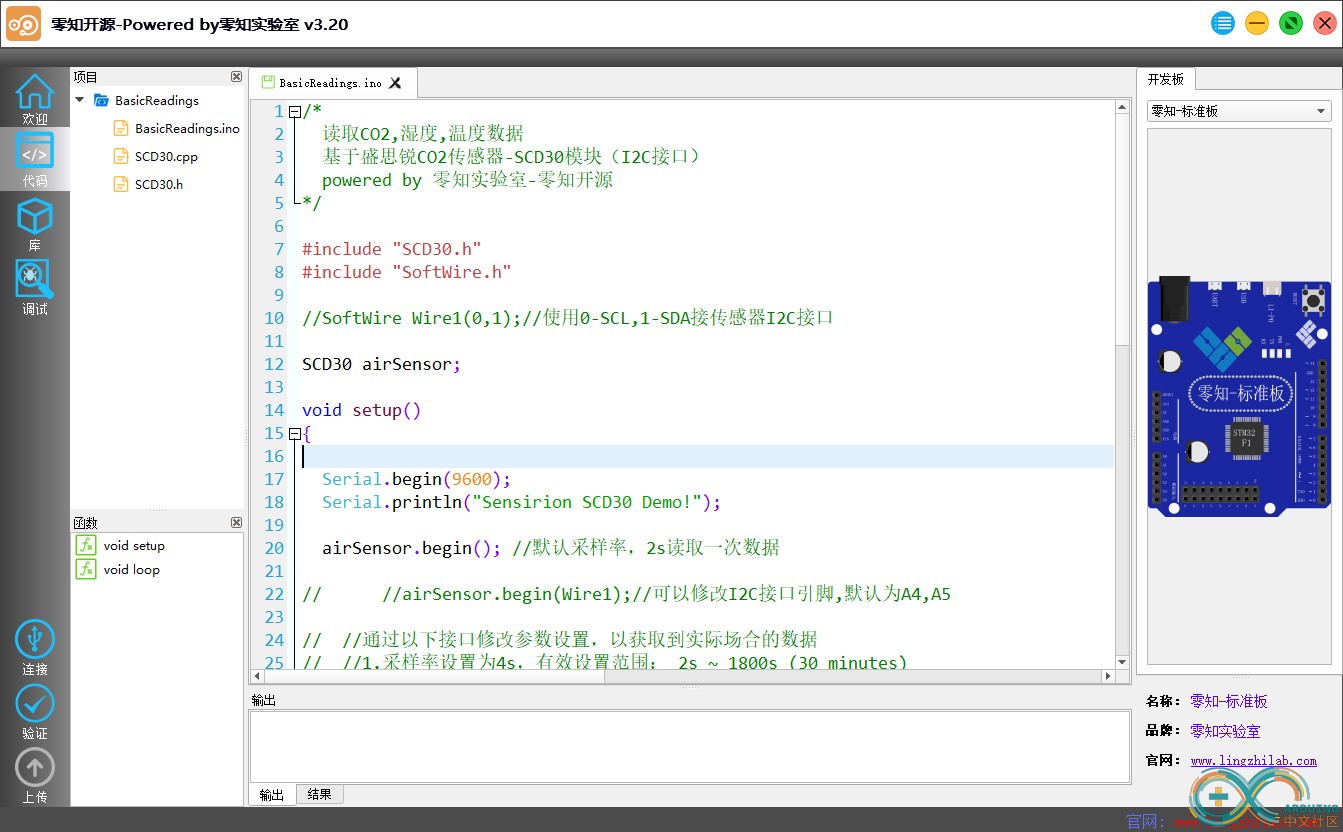This screenshot has width=1343, height=832.
Task: Open the 库 library panel
Action: point(34,225)
